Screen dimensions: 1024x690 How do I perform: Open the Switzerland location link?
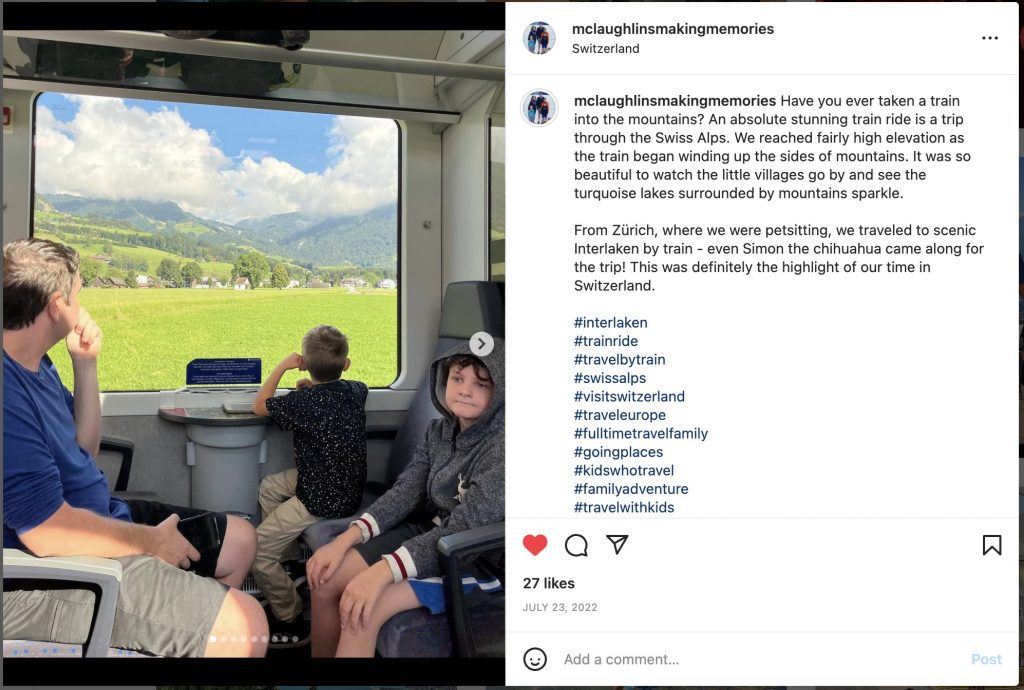[x=605, y=48]
